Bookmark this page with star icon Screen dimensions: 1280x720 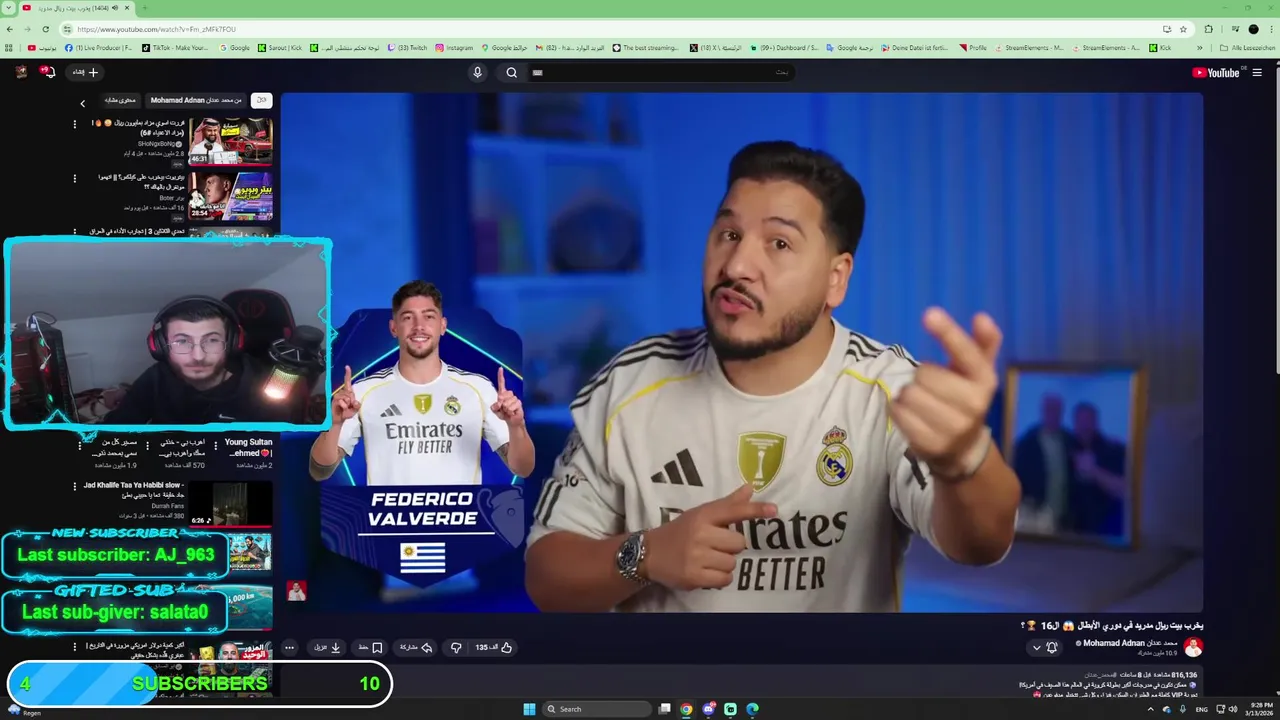point(1183,29)
